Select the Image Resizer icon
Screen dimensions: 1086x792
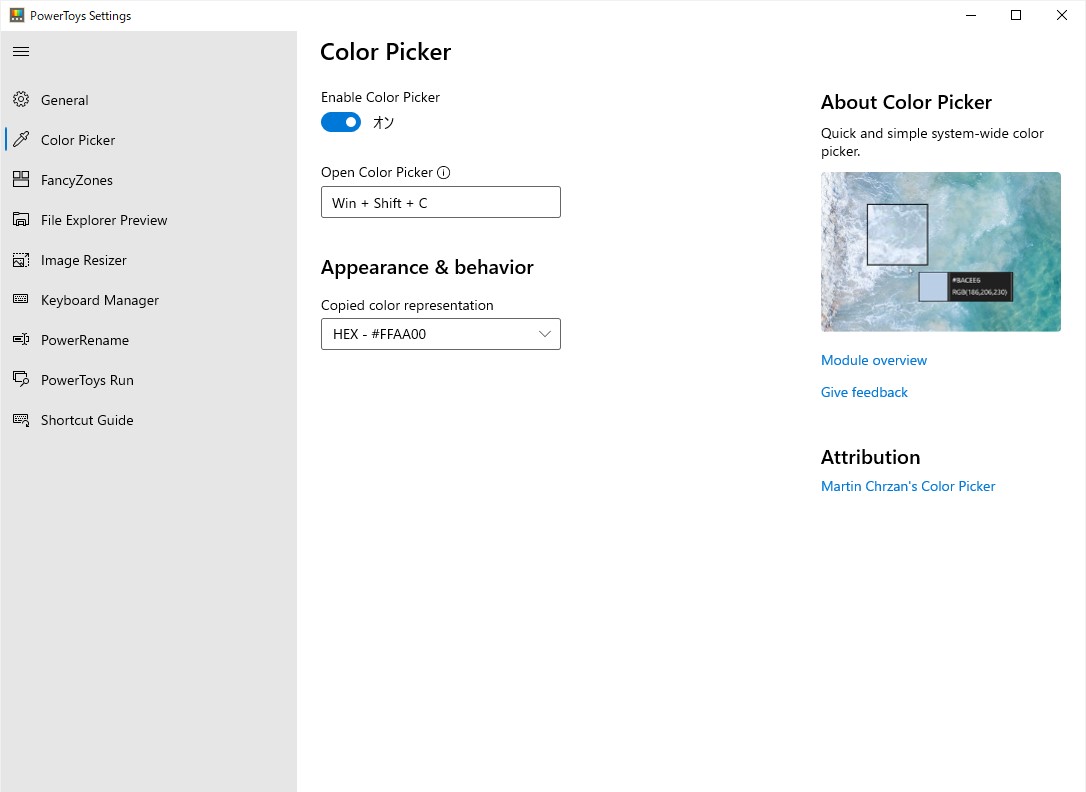pos(21,260)
